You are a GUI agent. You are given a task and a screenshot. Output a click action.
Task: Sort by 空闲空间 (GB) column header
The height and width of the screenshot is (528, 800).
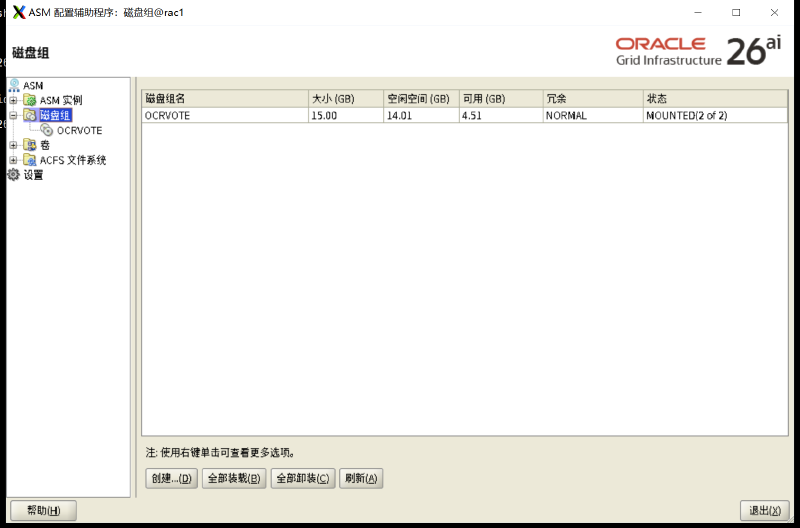pyautogui.click(x=421, y=98)
